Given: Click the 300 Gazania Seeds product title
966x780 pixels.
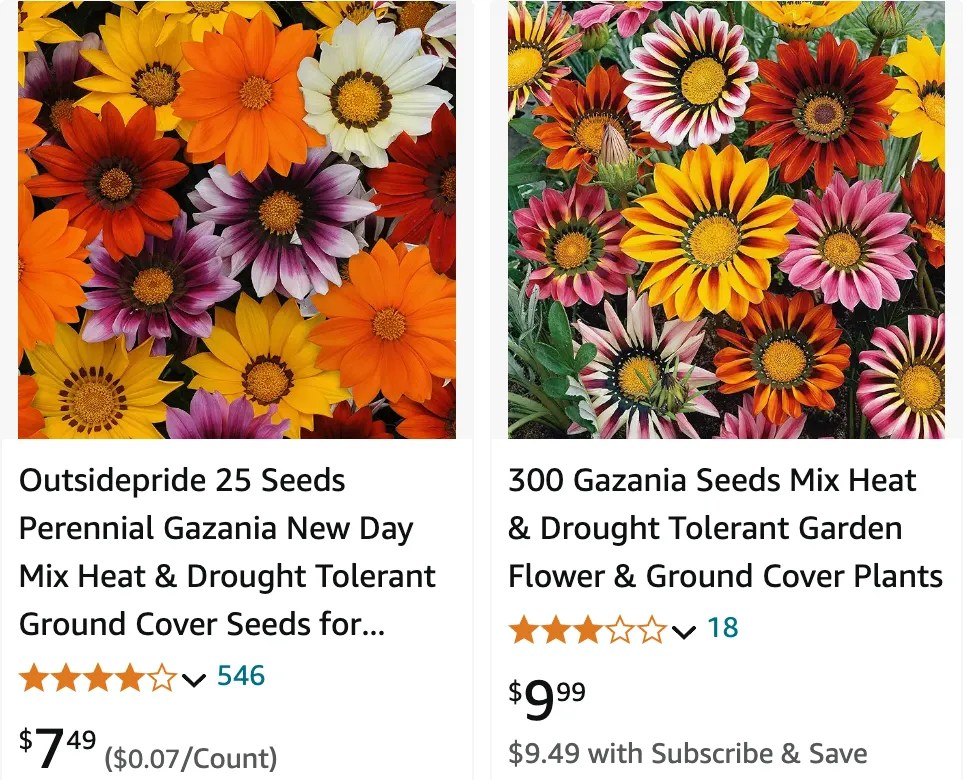Looking at the screenshot, I should (x=726, y=528).
